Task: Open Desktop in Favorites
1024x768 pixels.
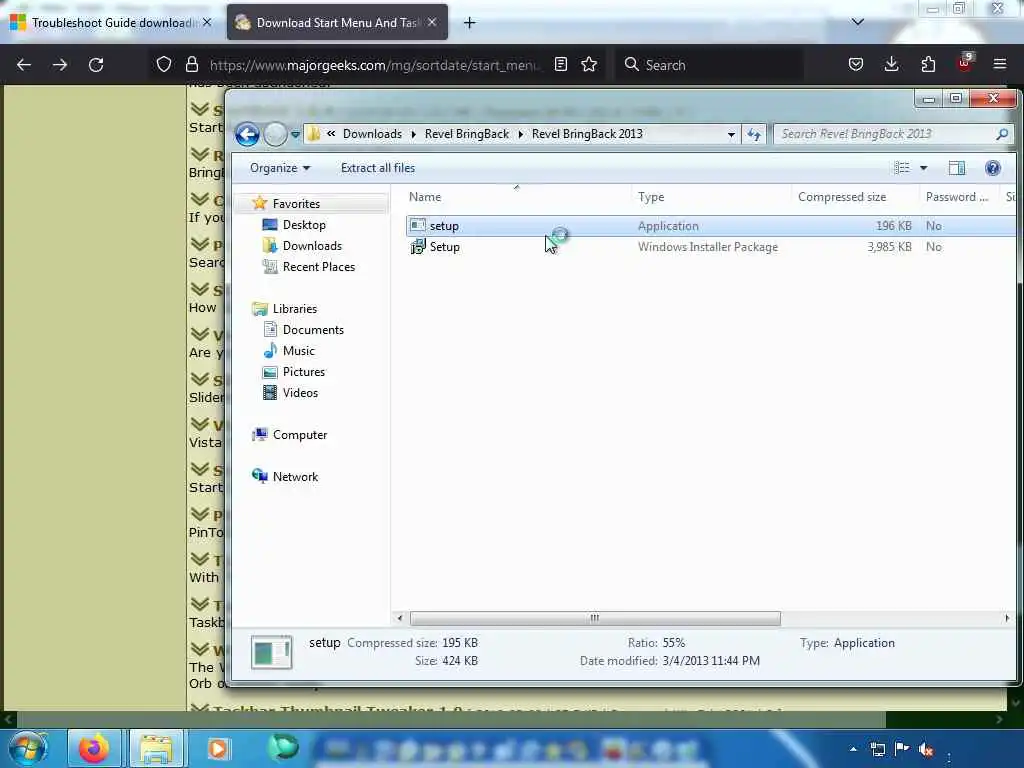Action: point(304,225)
